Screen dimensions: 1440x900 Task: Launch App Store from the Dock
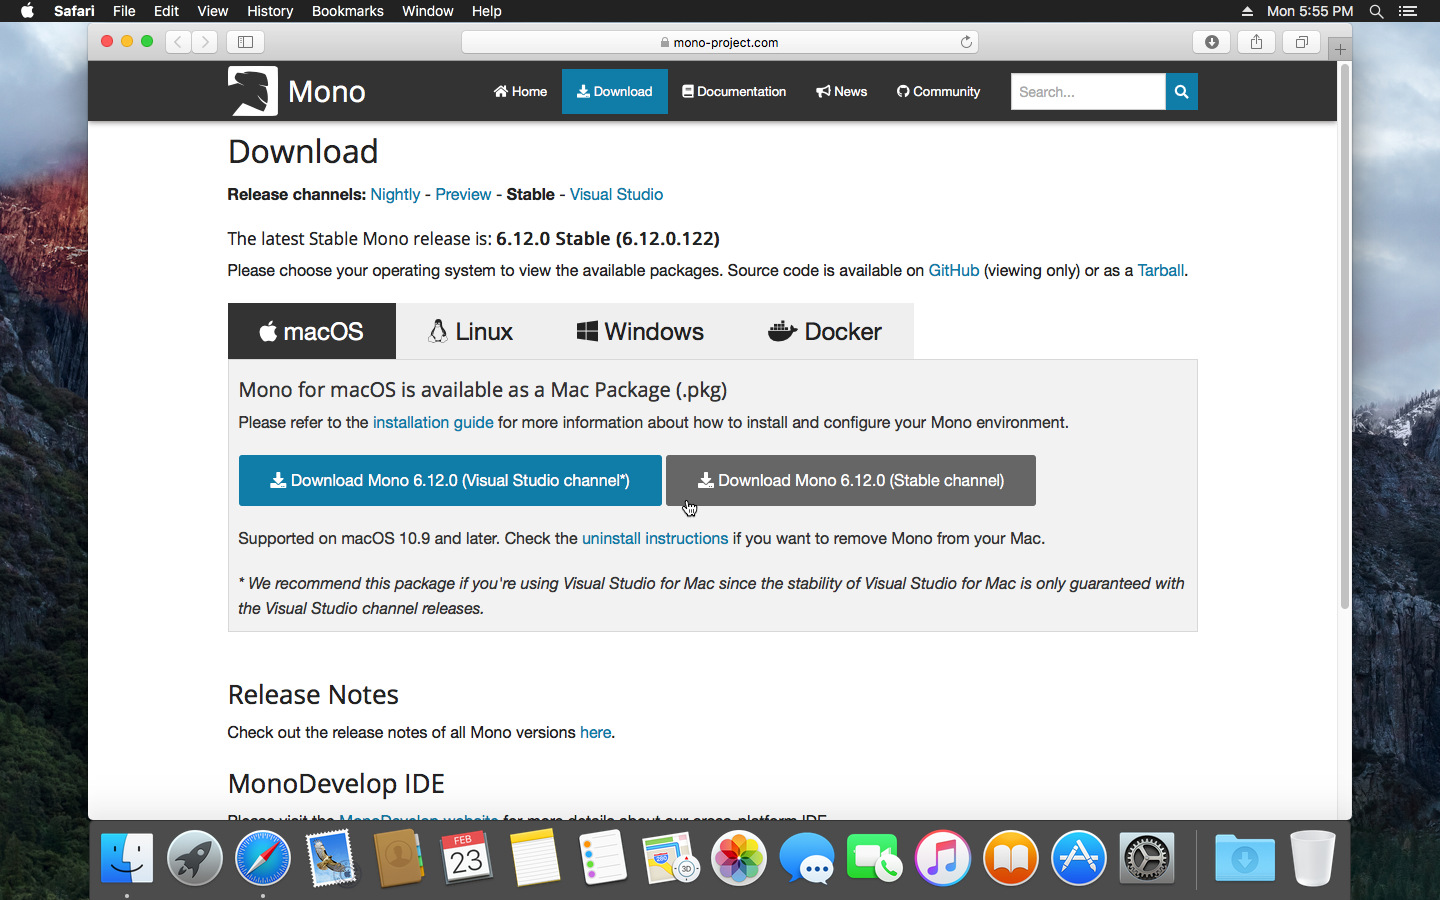(1078, 859)
